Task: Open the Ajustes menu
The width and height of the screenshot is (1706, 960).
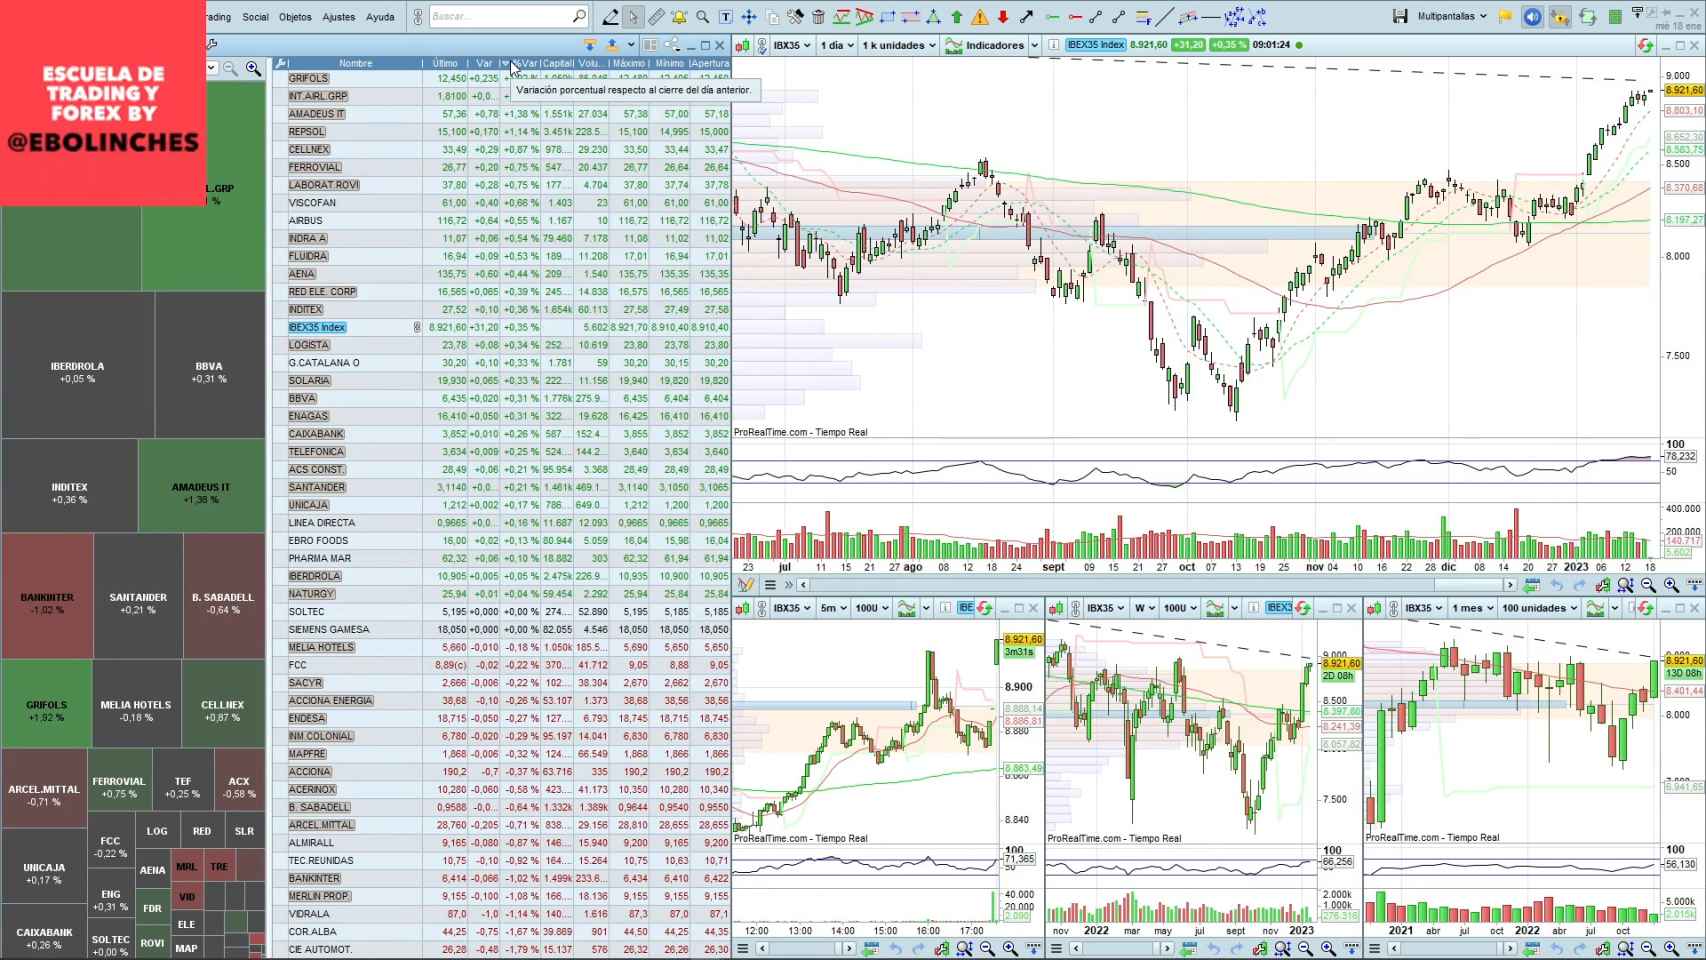Action: pyautogui.click(x=339, y=17)
